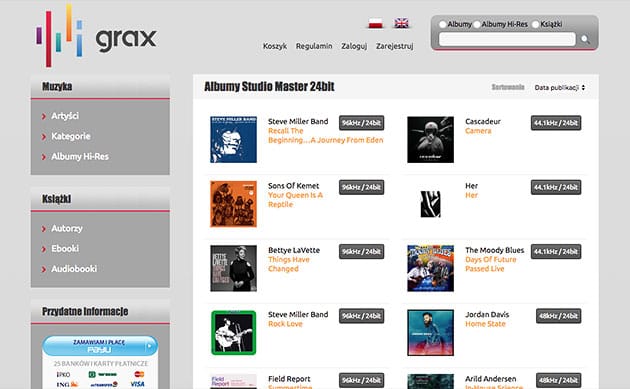The width and height of the screenshot is (630, 389).
Task: Open Ebooki in Książki sidebar
Action: (x=65, y=248)
